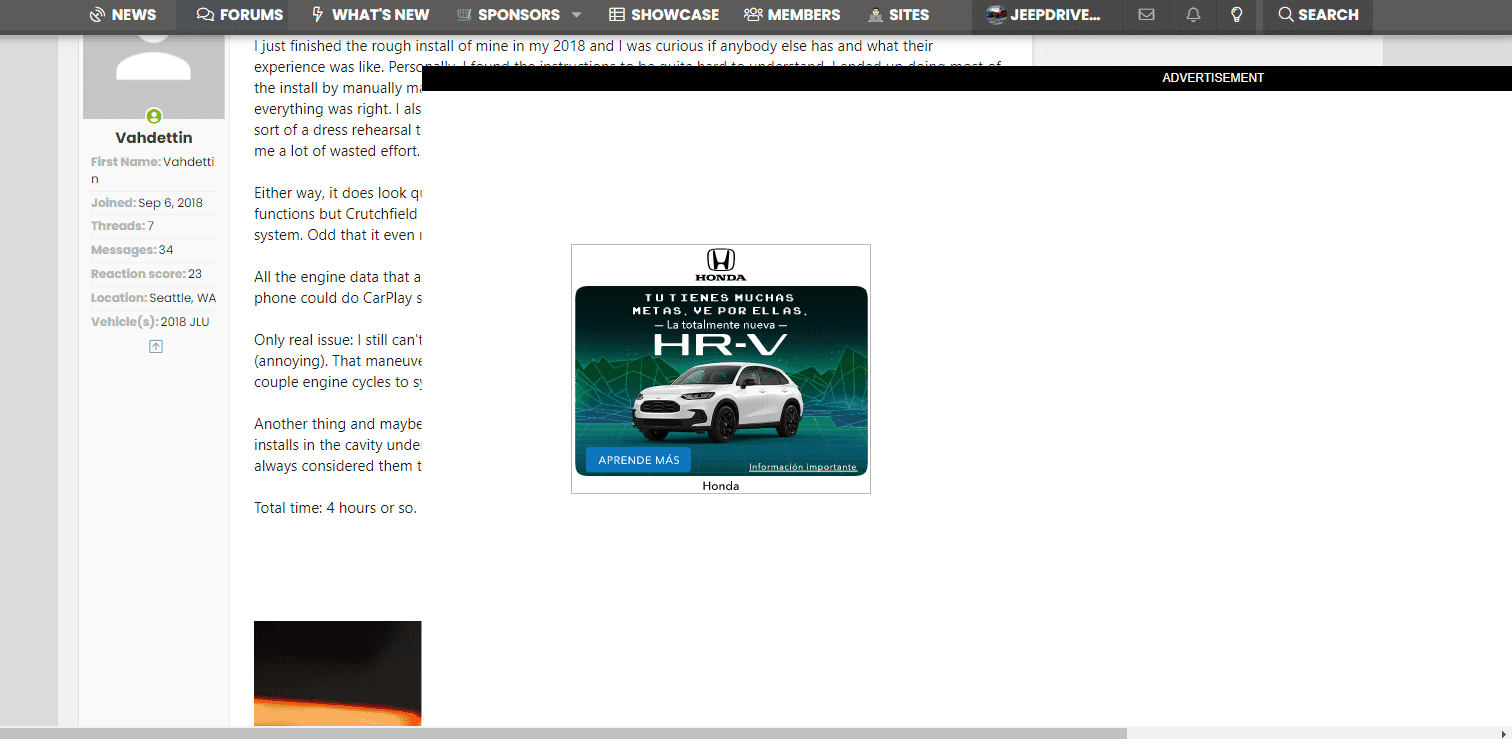Open the Sites menu item
Image resolution: width=1512 pixels, height=739 pixels.
(x=898, y=15)
